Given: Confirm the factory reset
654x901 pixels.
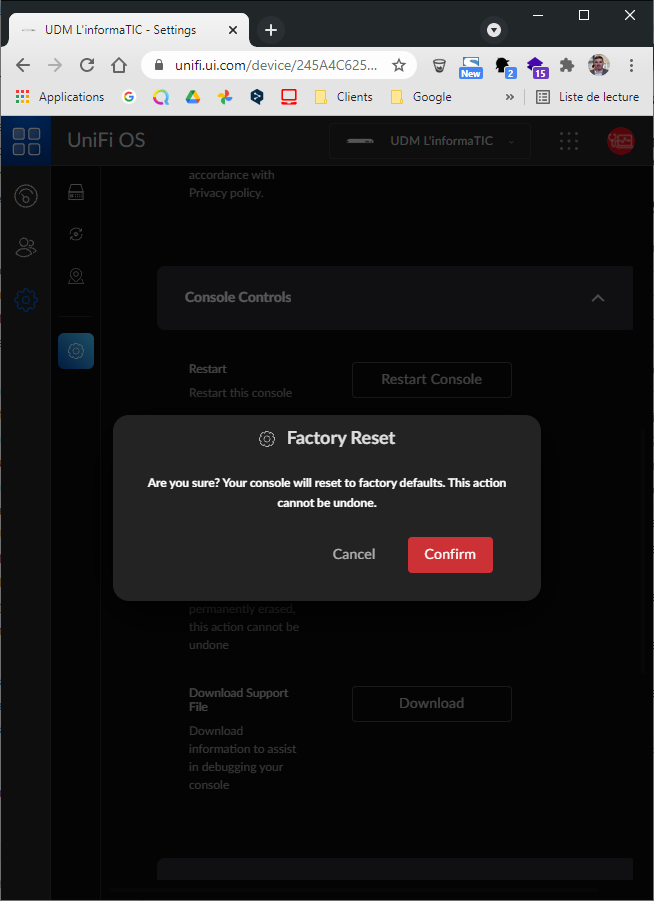Looking at the screenshot, I should click(x=450, y=554).
